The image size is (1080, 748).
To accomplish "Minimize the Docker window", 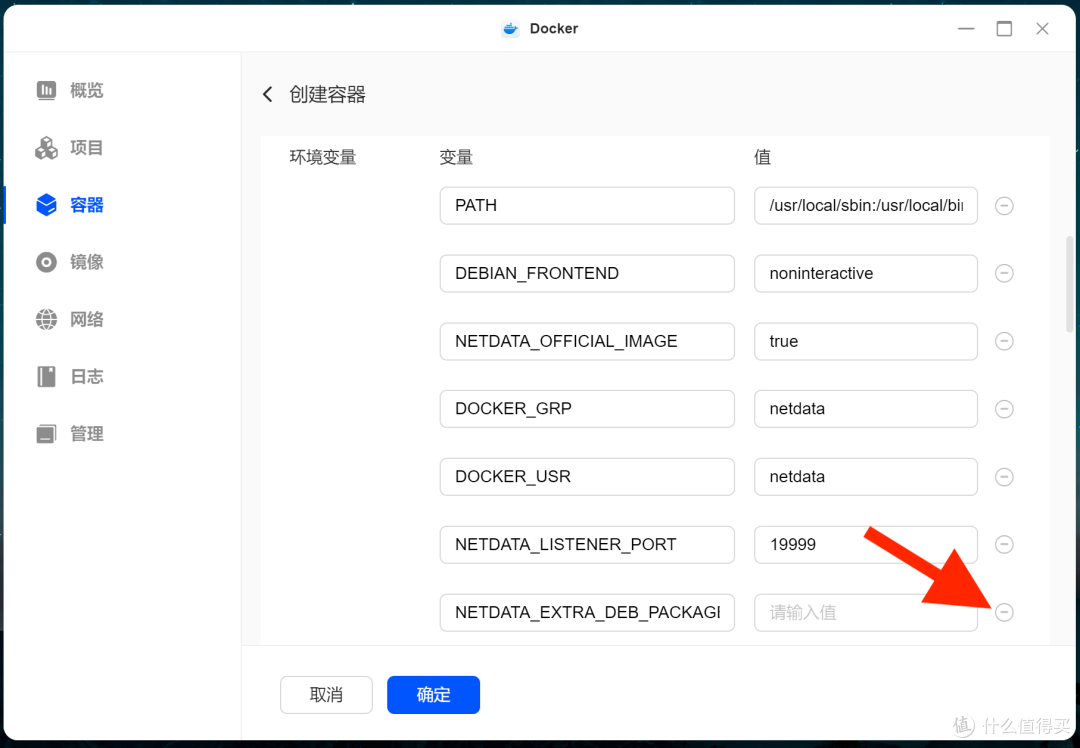I will tap(966, 28).
